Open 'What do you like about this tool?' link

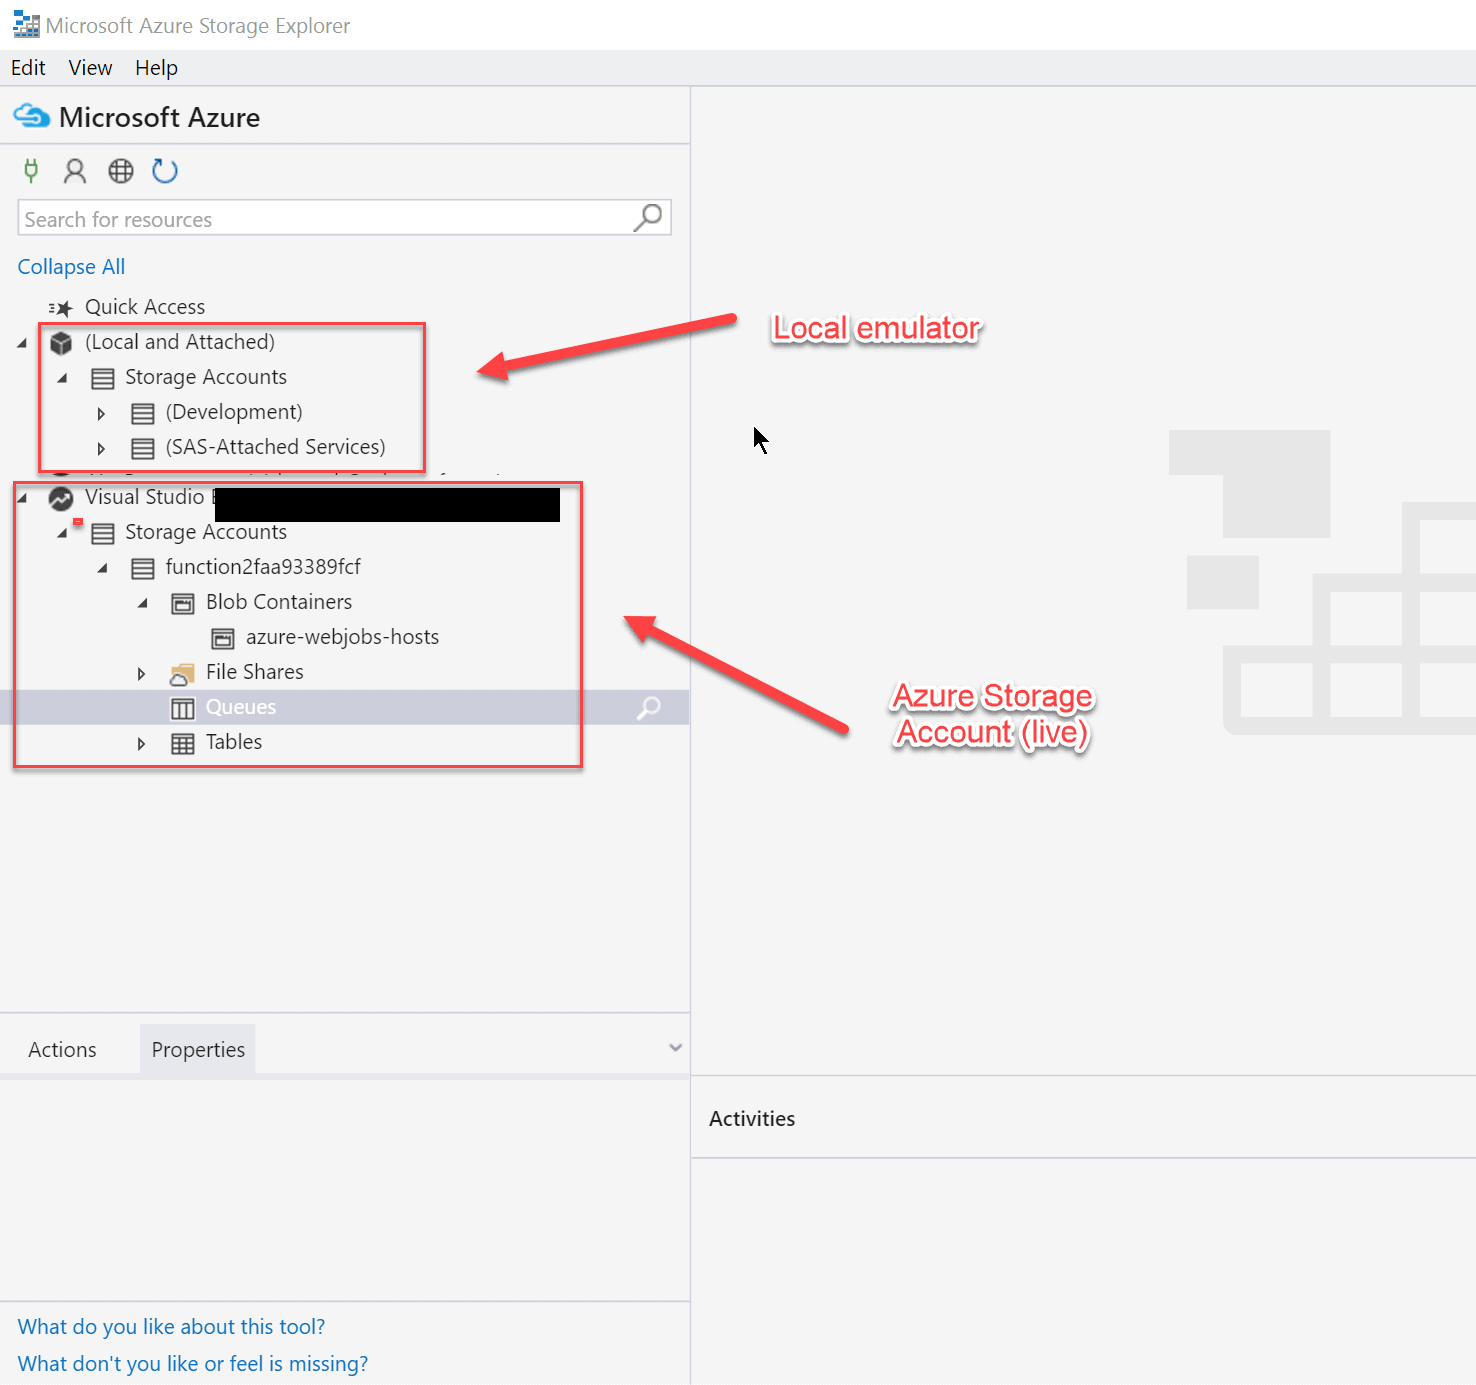coord(171,1326)
